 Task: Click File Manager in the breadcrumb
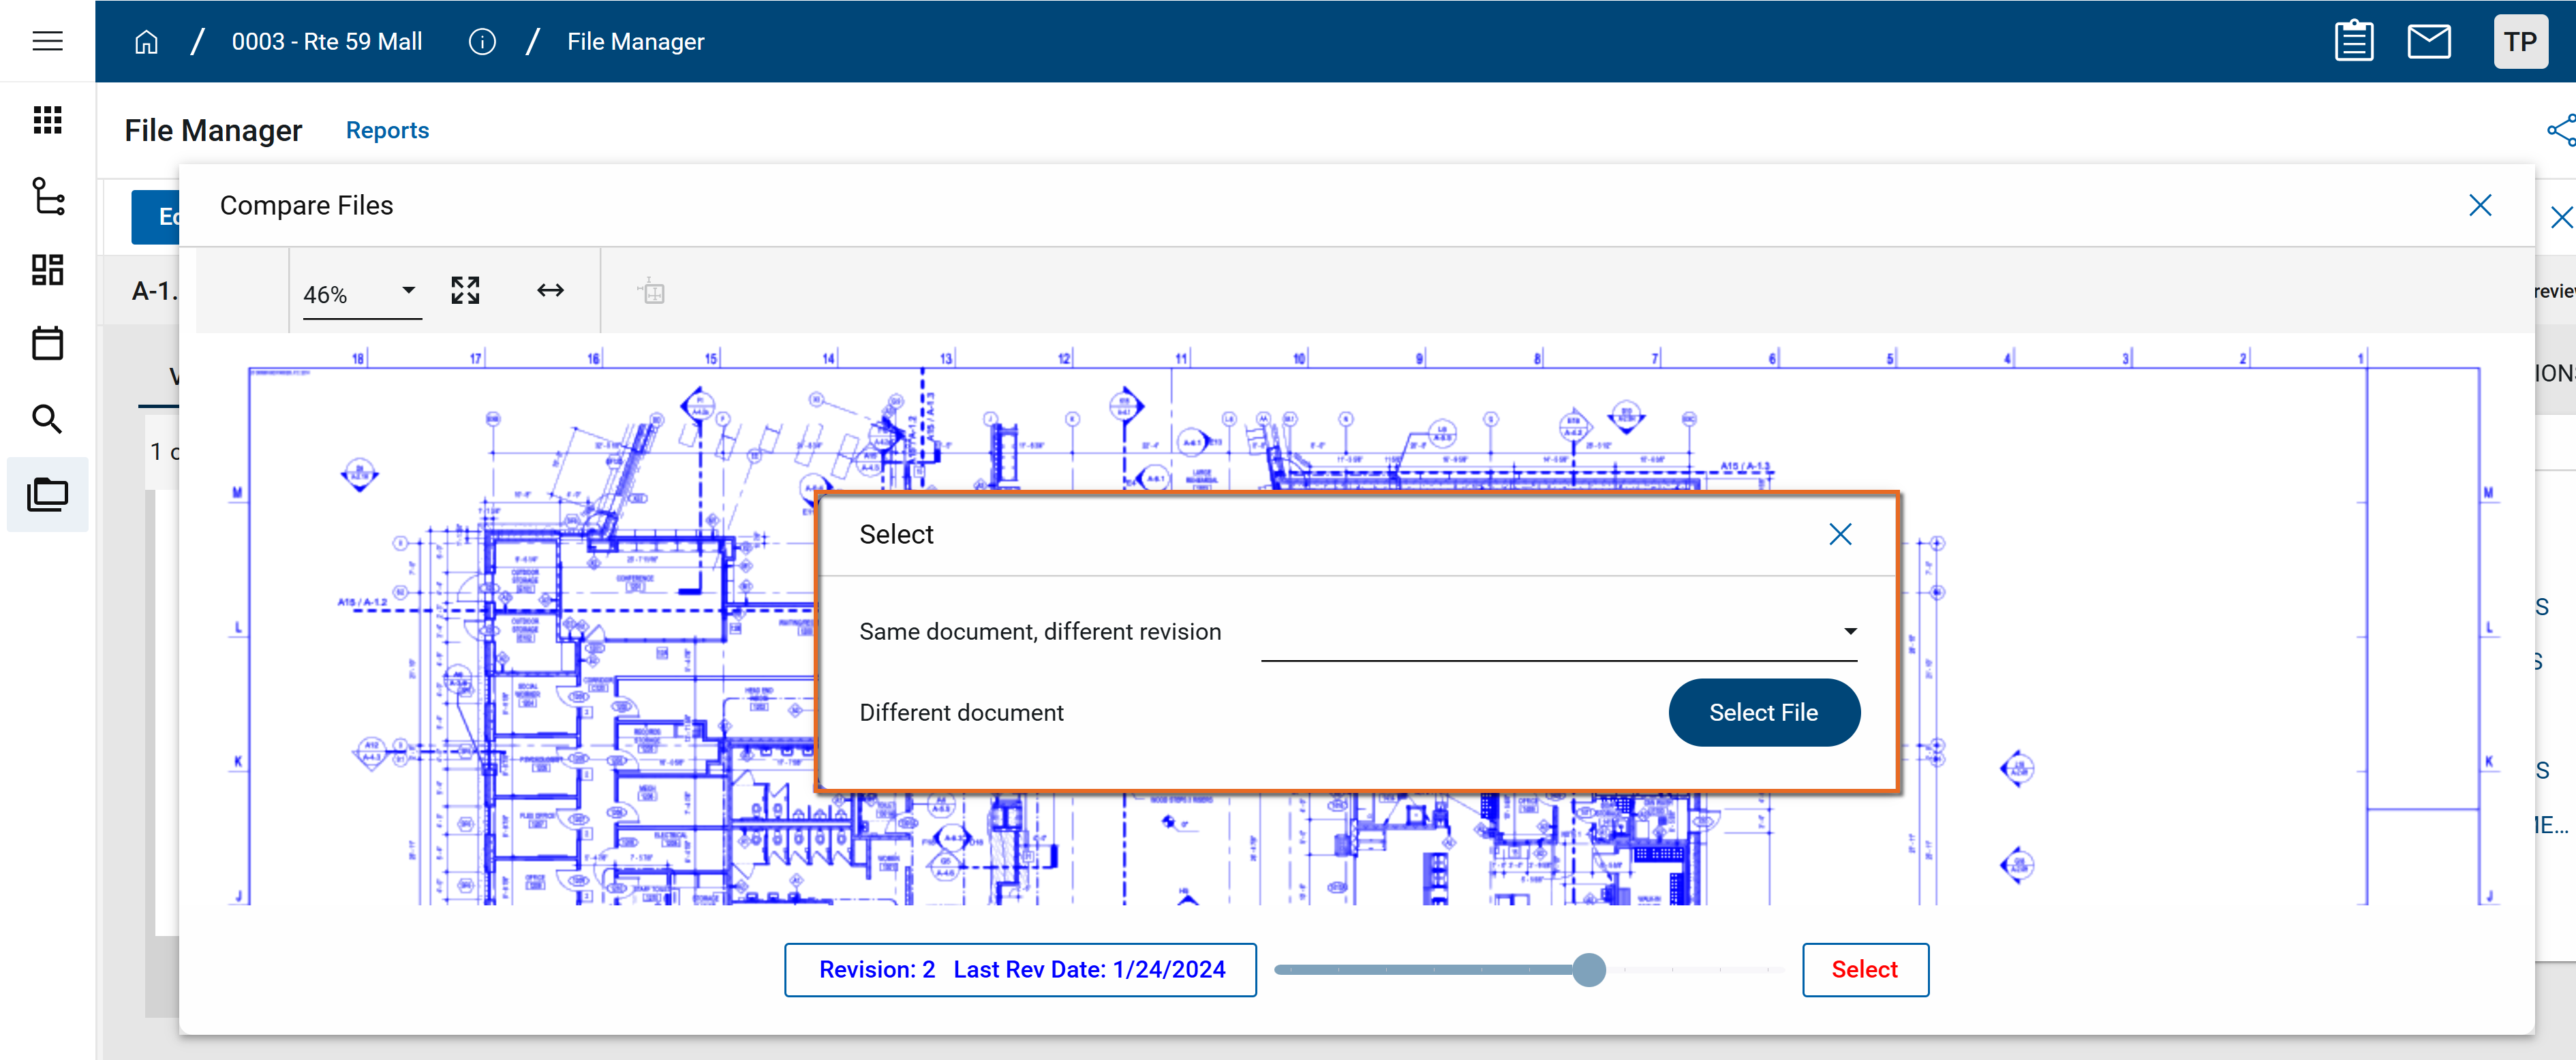pyautogui.click(x=635, y=42)
